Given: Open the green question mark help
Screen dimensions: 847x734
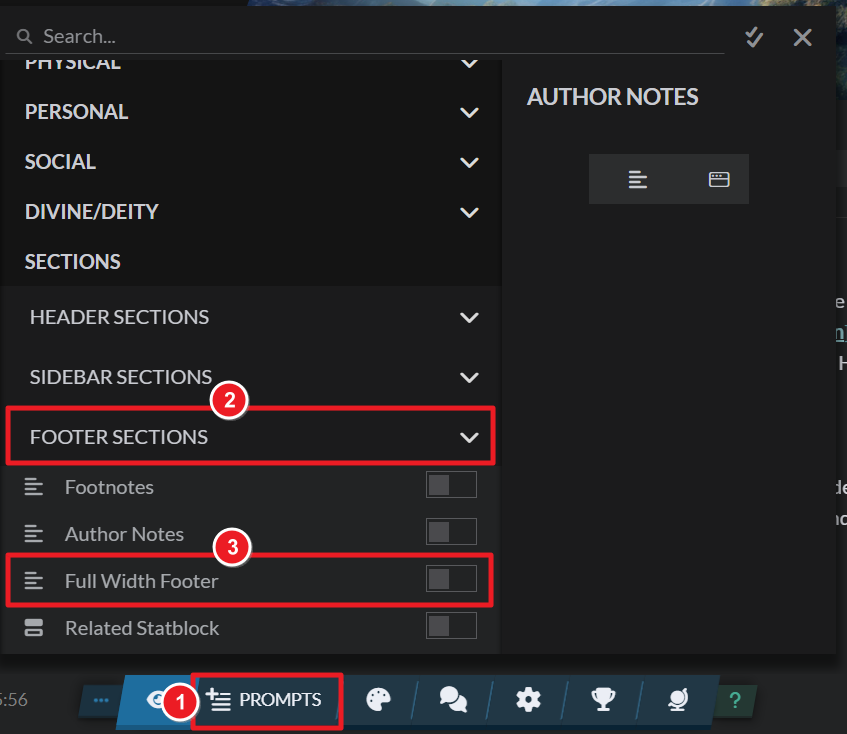Looking at the screenshot, I should coord(735,701).
